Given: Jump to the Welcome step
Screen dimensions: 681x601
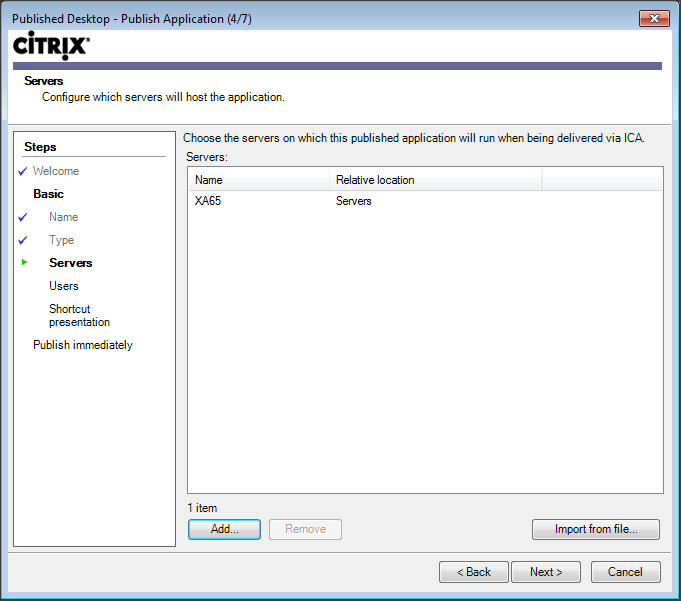Looking at the screenshot, I should point(56,171).
